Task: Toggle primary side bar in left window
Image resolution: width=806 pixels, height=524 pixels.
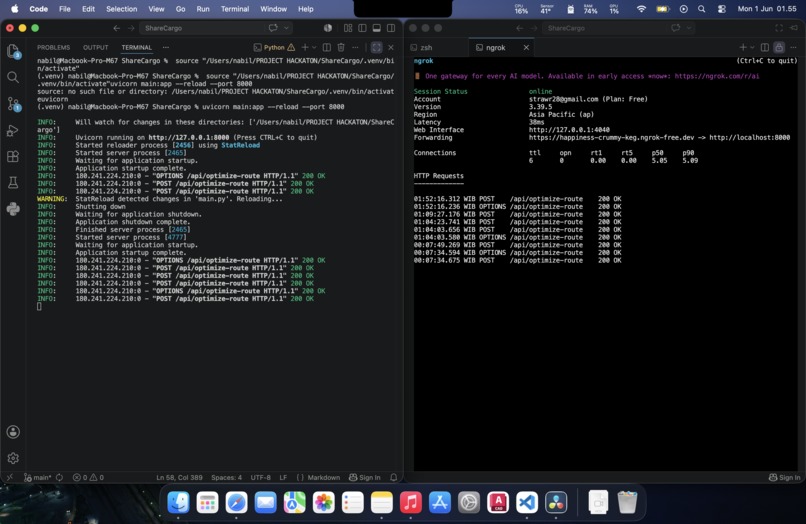Action: tap(362, 28)
